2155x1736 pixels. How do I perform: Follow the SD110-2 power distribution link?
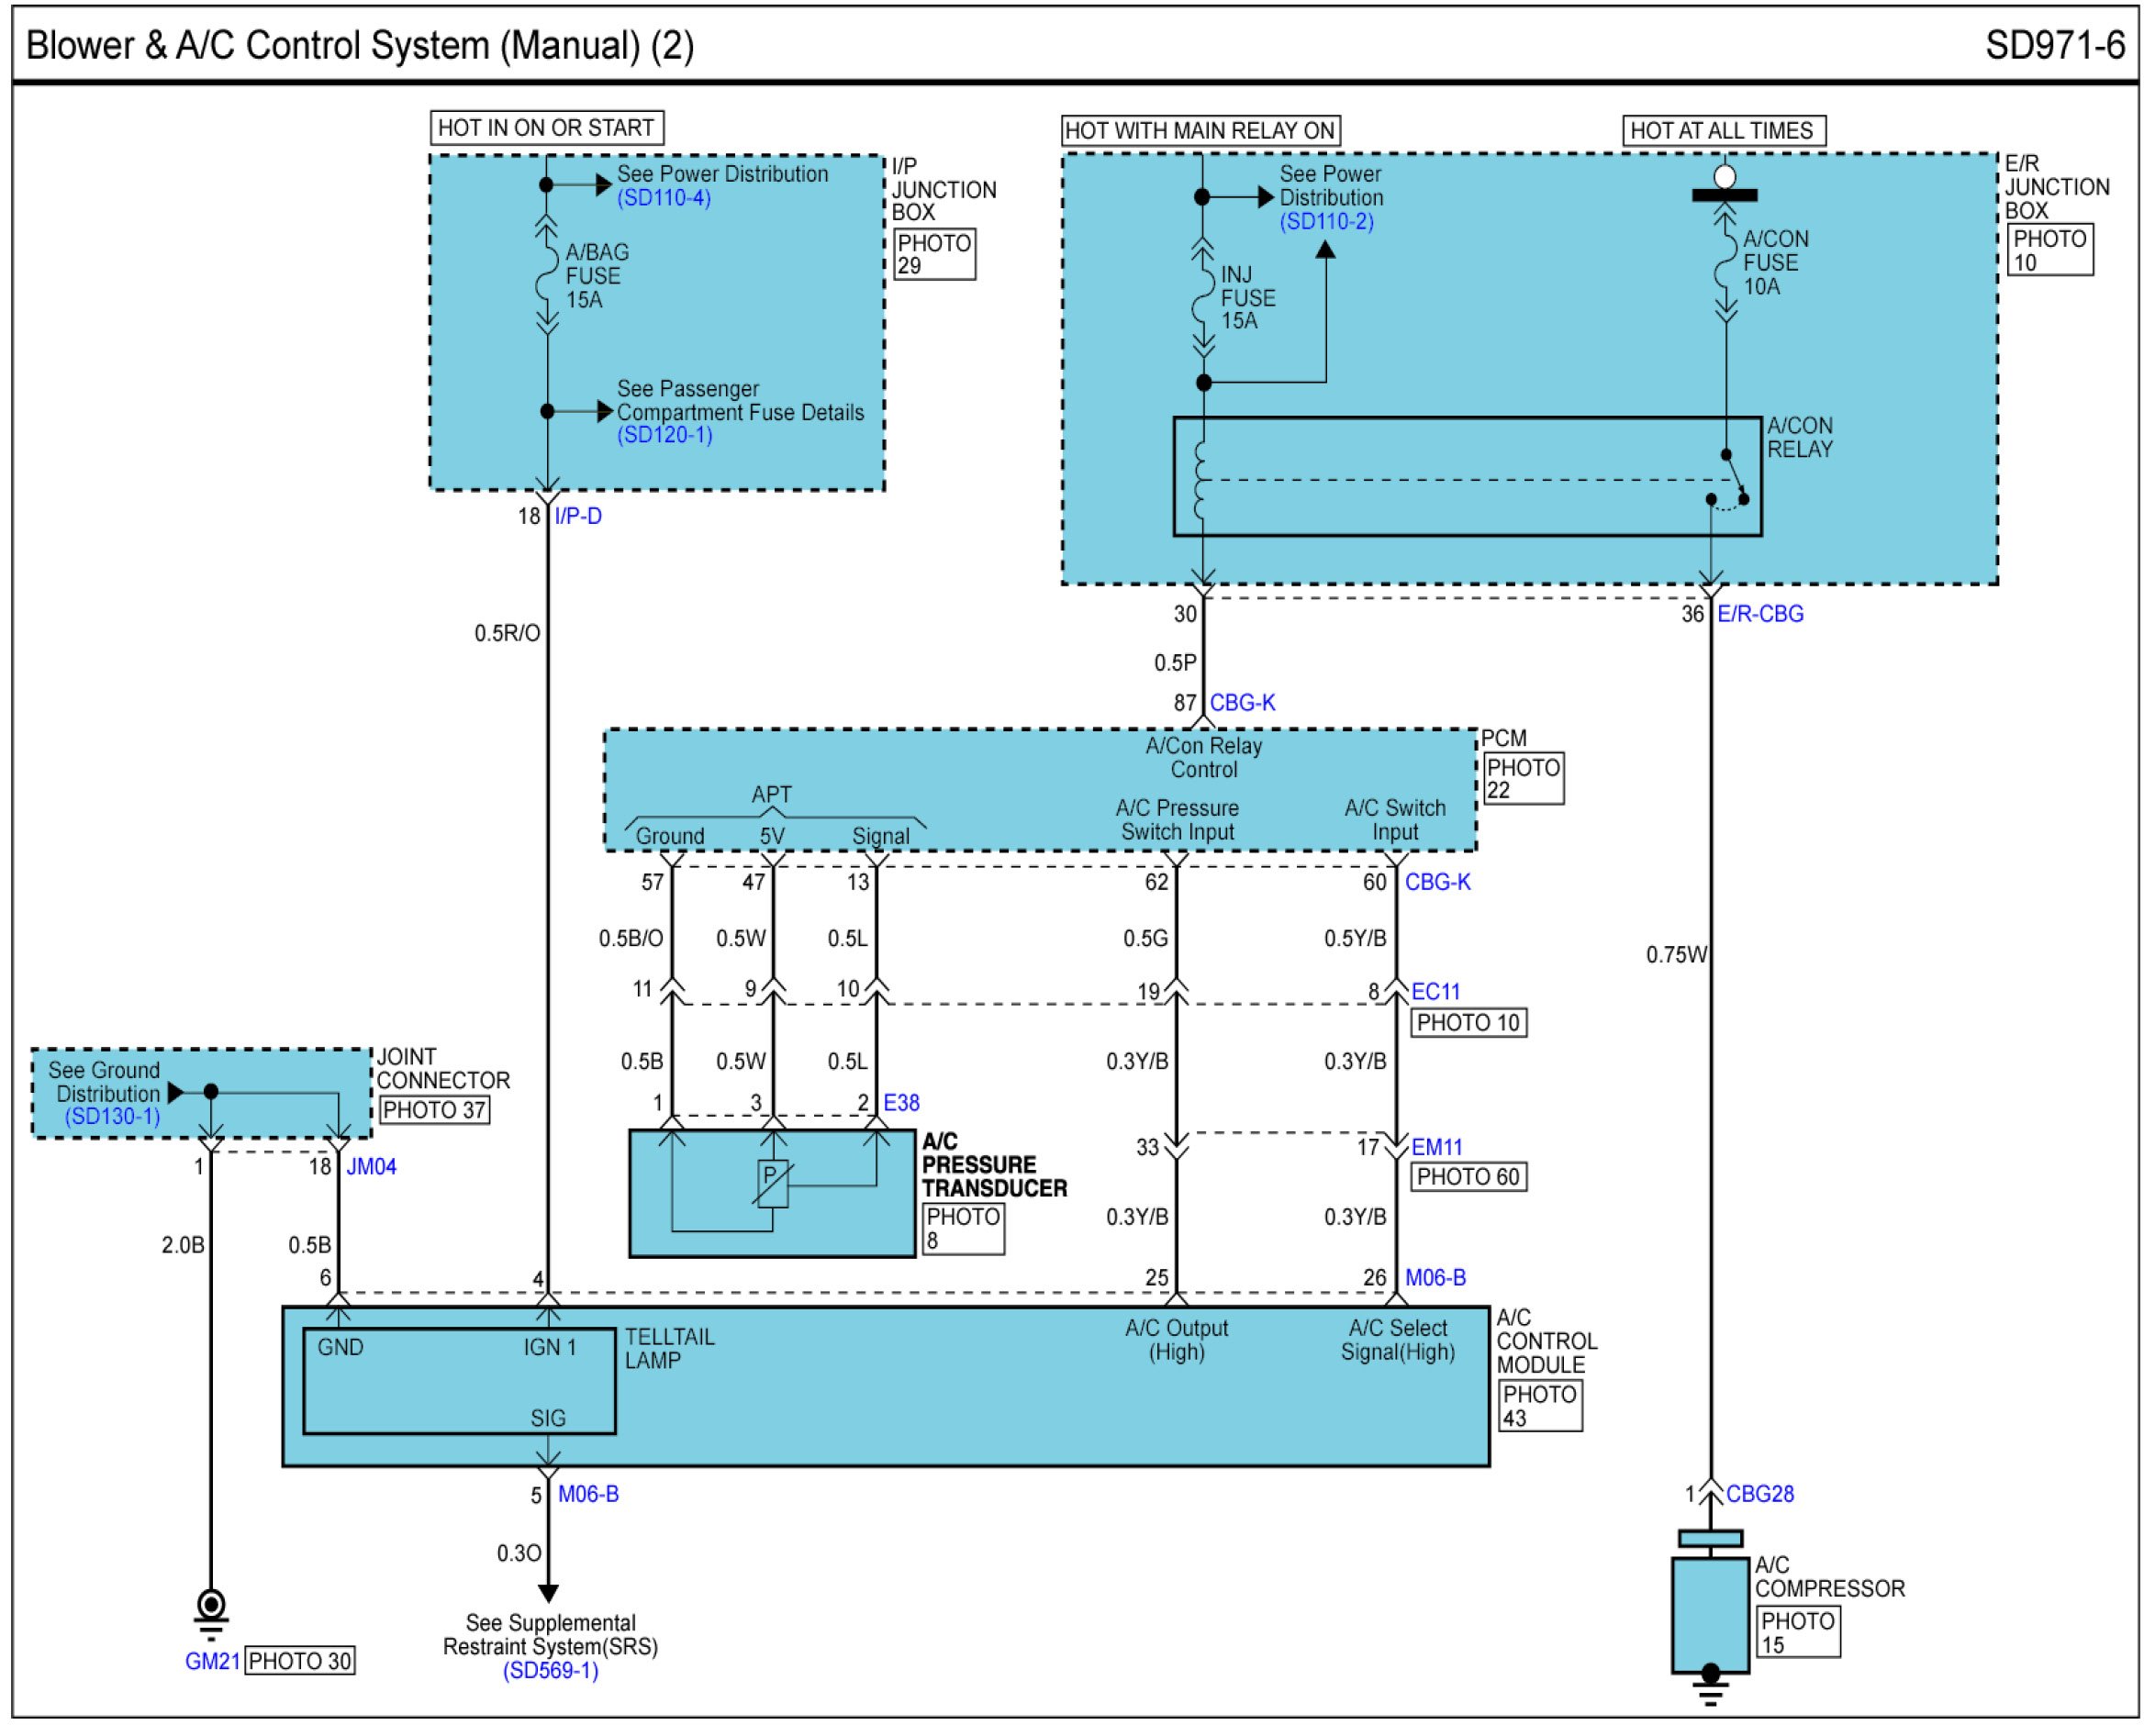(x=1327, y=222)
